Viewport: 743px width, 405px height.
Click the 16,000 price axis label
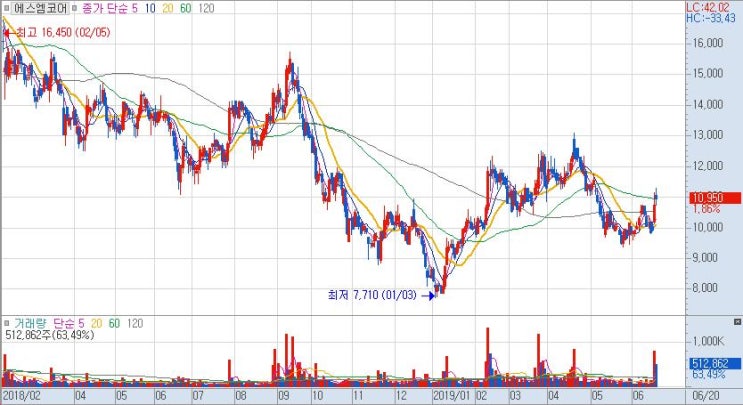[708, 43]
